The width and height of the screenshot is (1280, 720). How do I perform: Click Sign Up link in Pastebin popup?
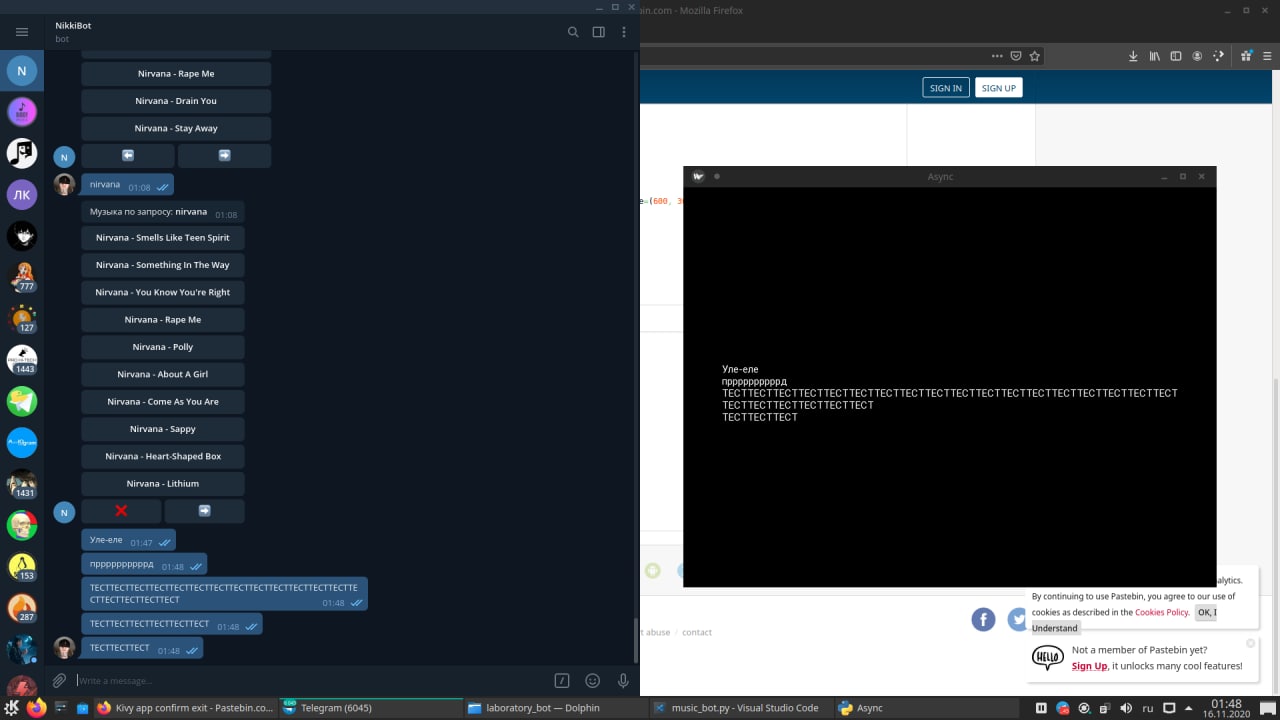point(1089,666)
